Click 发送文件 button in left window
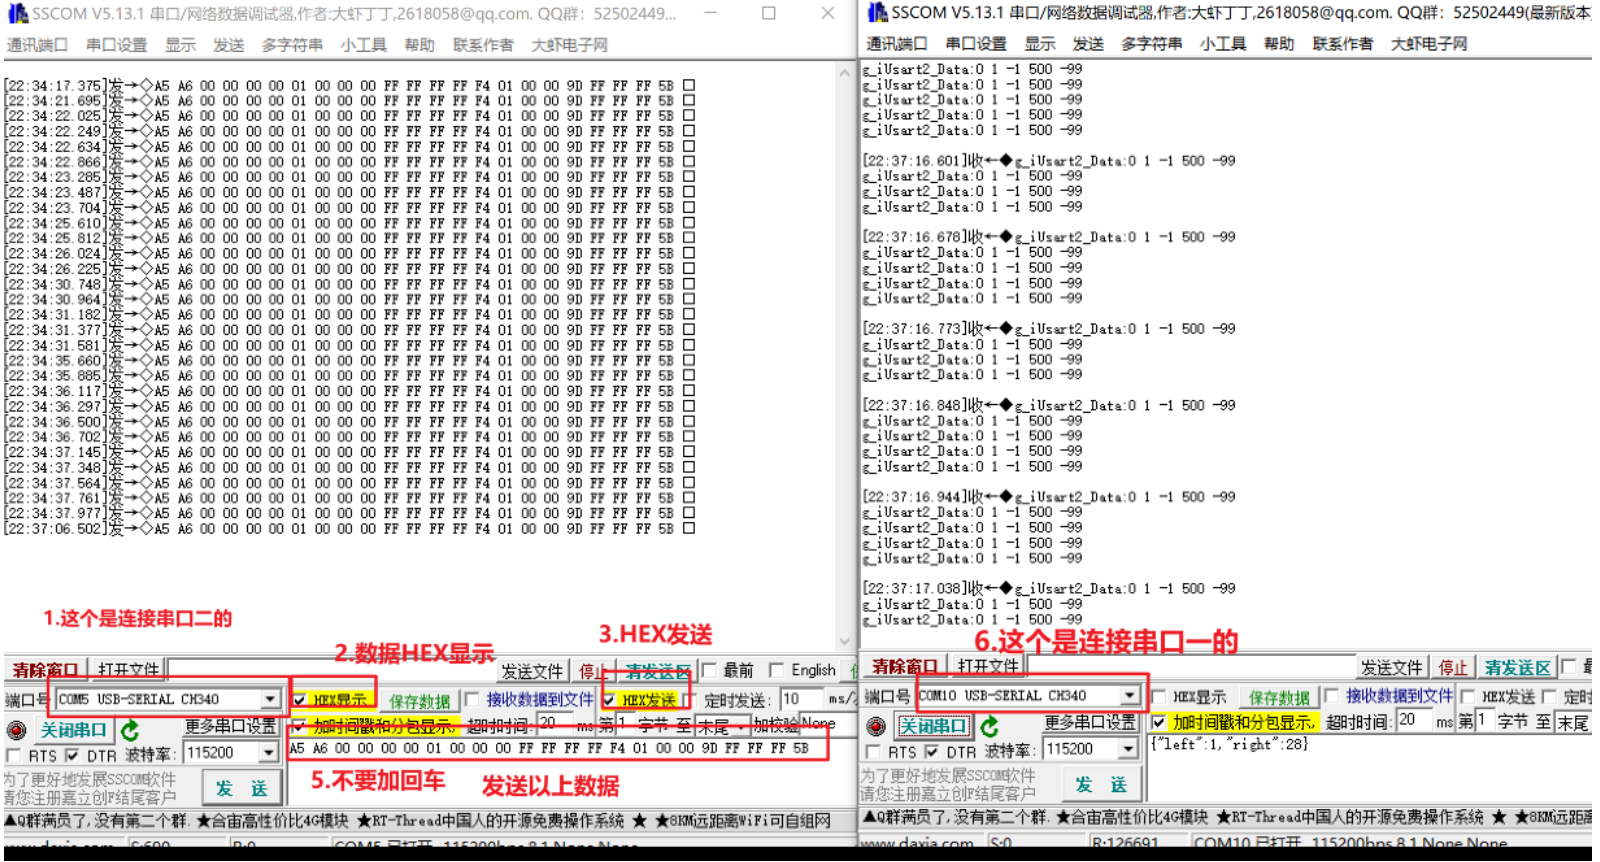This screenshot has height=862, width=1600. click(532, 671)
